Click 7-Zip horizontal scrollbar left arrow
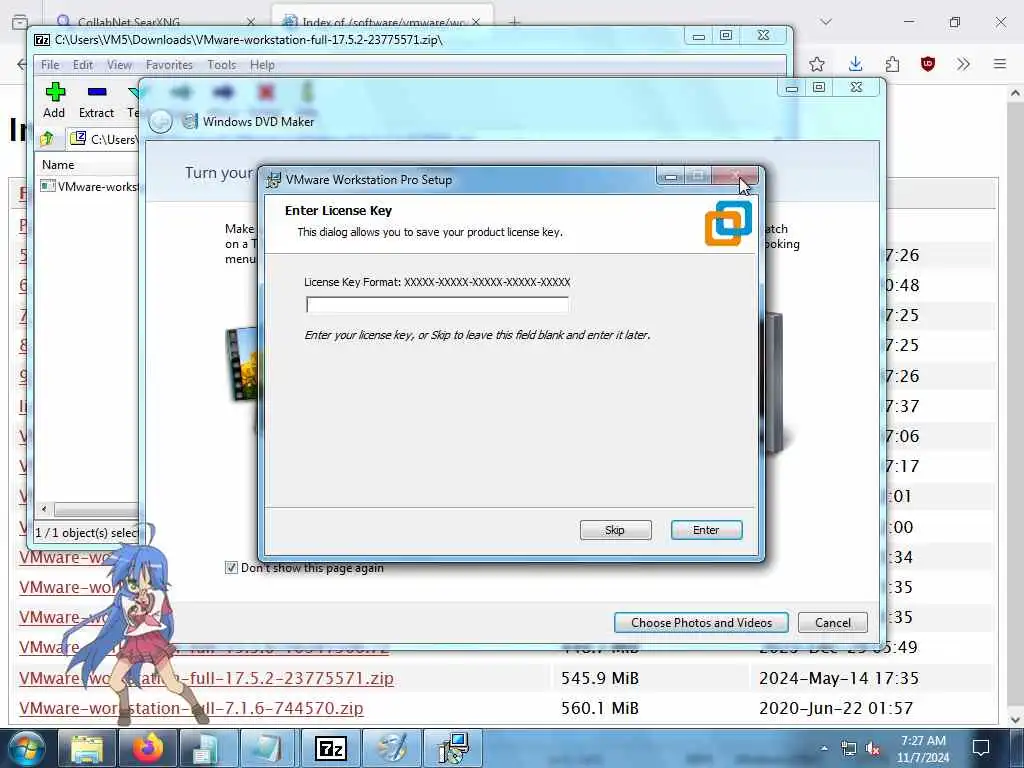The width and height of the screenshot is (1024, 768). pyautogui.click(x=44, y=509)
